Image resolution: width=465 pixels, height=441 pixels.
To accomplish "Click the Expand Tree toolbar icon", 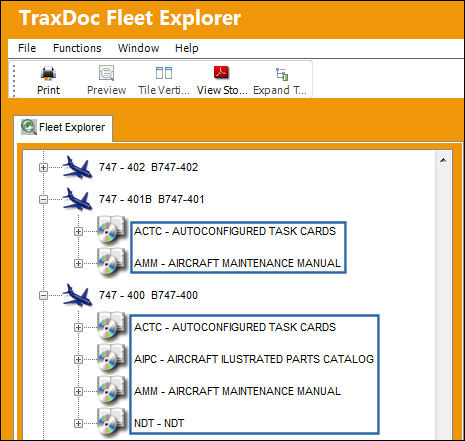I will click(x=282, y=74).
